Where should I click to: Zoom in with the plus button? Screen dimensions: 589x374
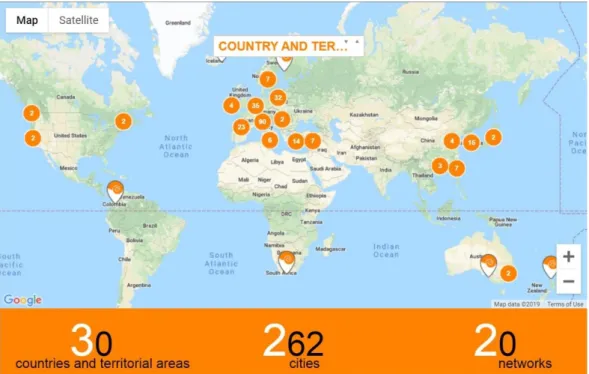pyautogui.click(x=569, y=256)
